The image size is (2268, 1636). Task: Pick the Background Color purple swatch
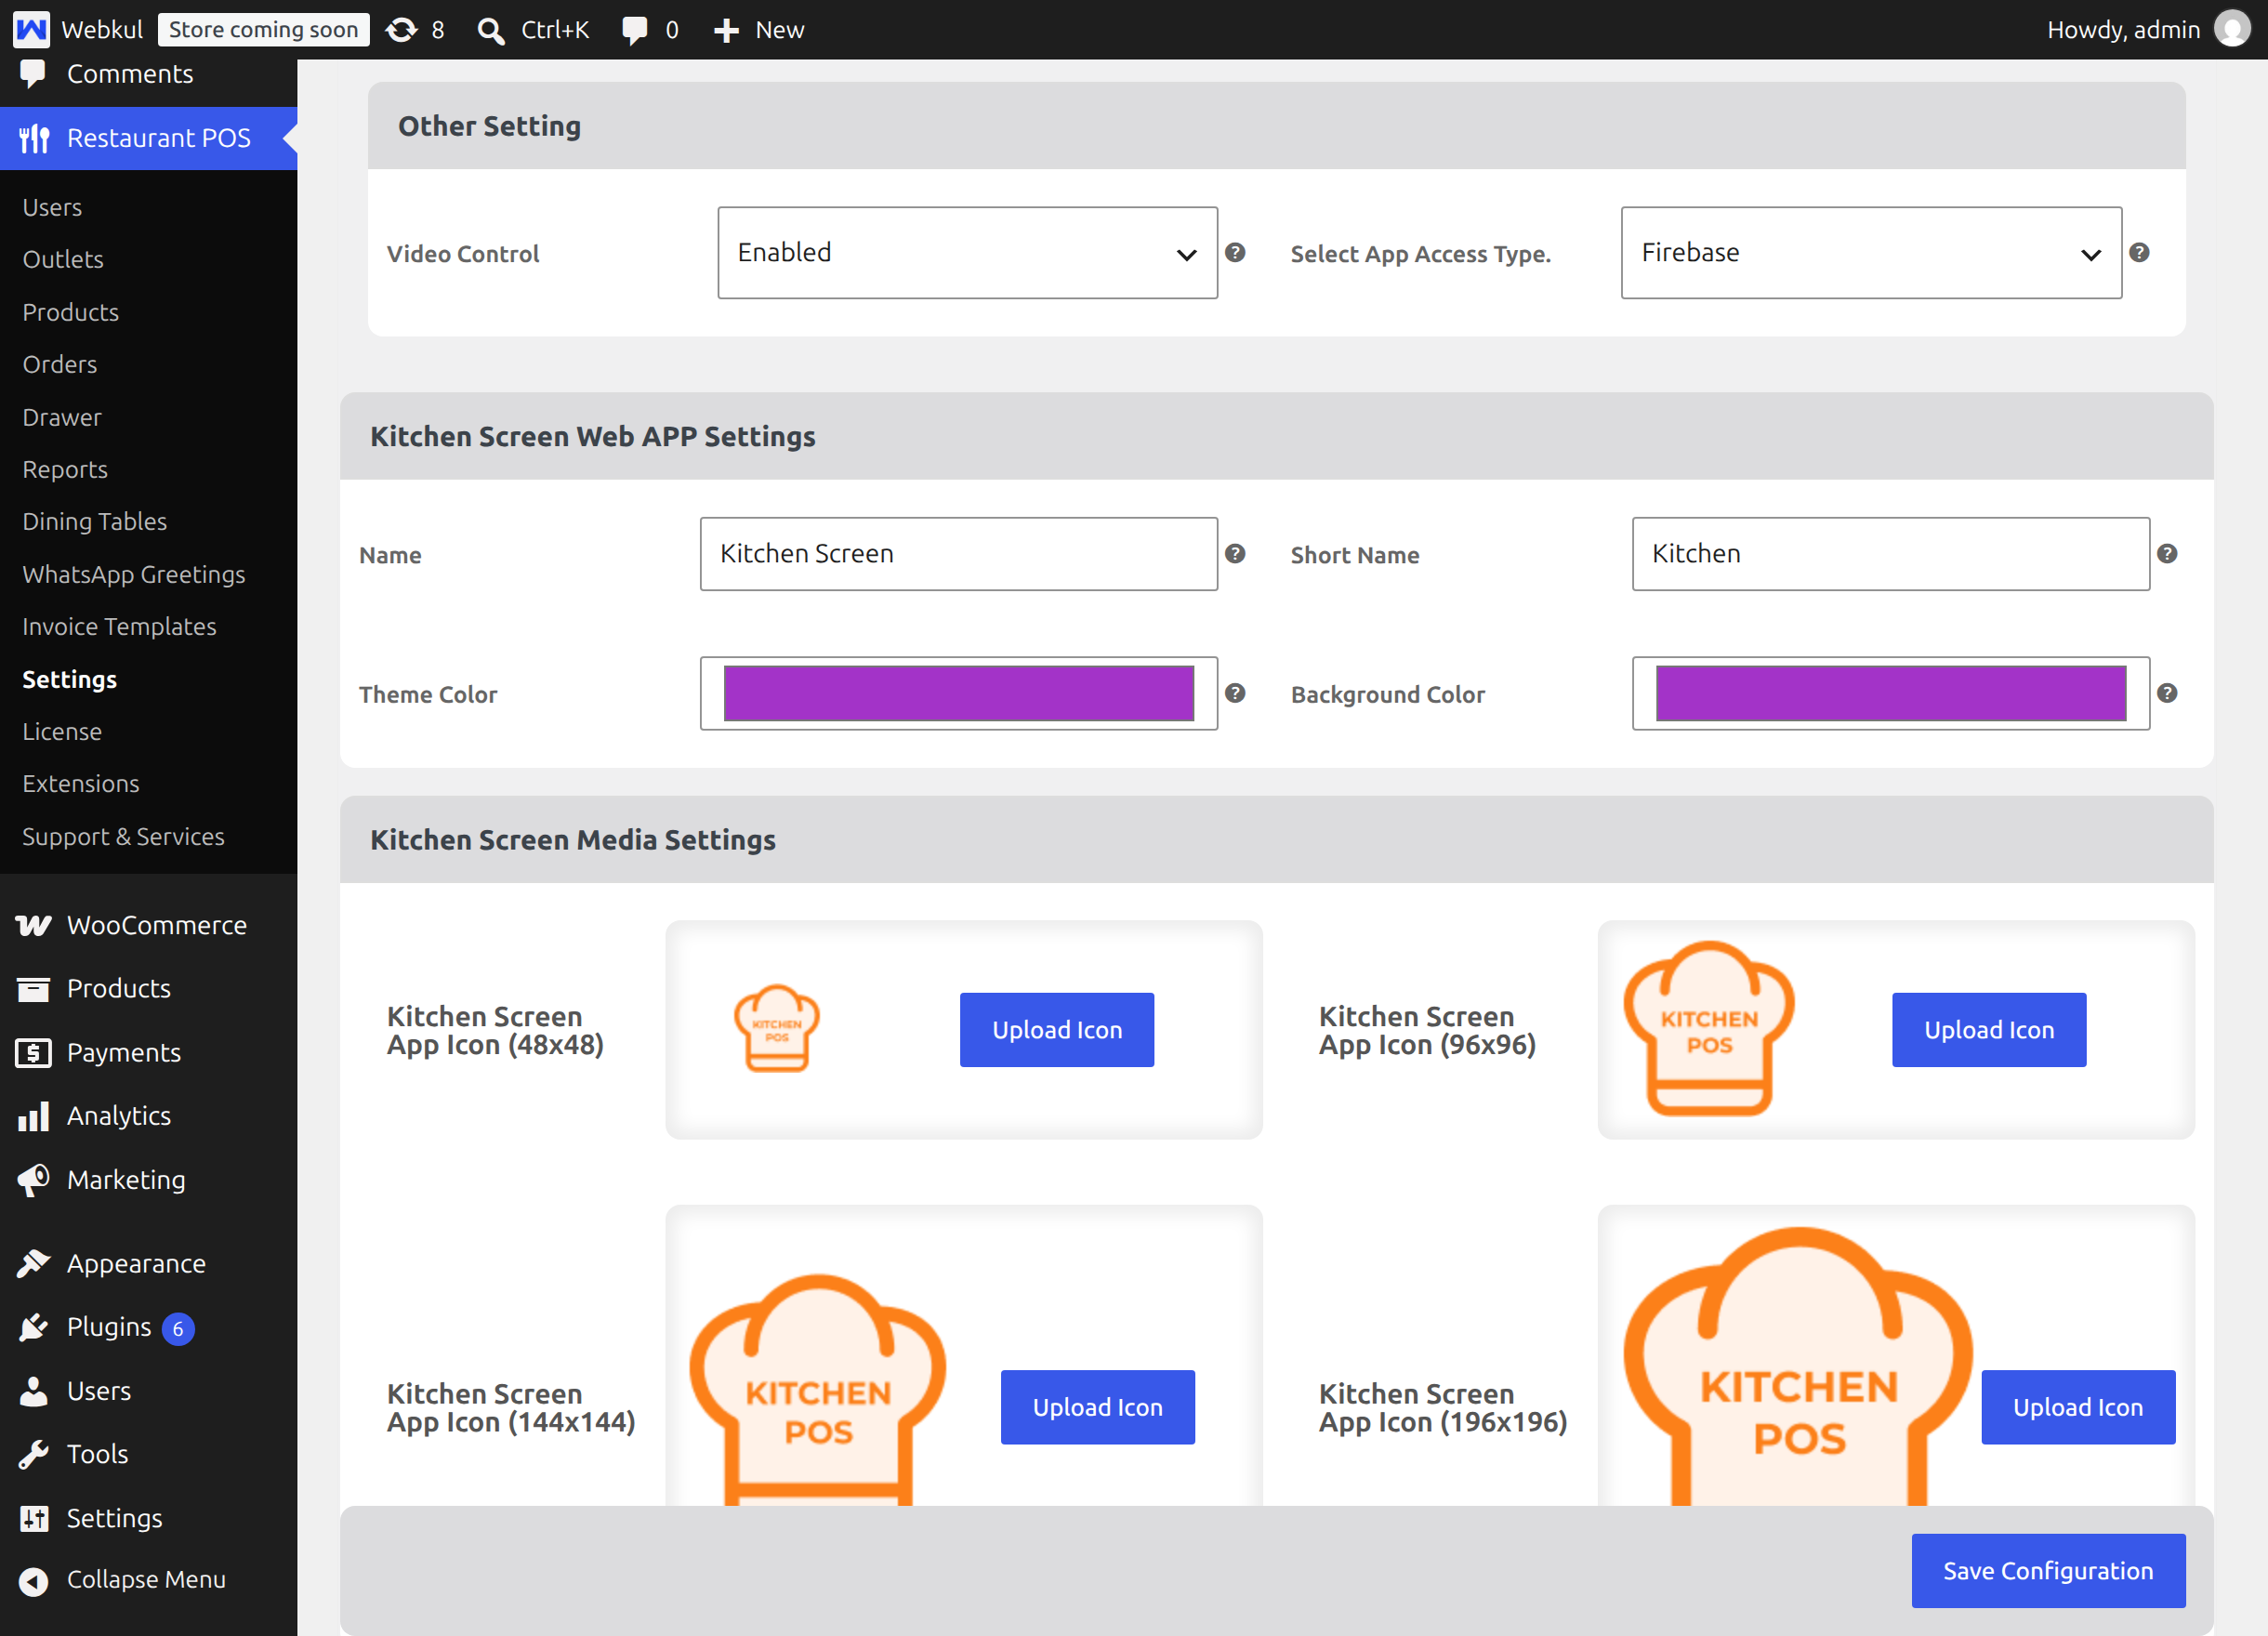click(1890, 693)
